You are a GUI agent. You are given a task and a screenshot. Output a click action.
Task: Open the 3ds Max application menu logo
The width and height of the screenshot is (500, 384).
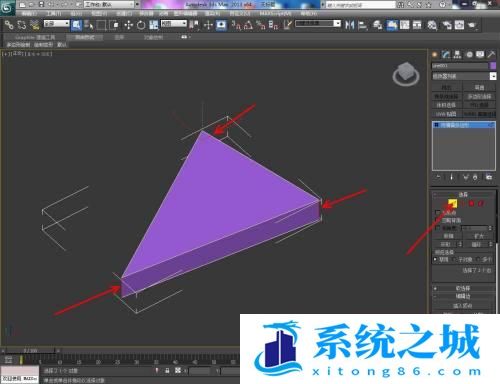click(7, 7)
